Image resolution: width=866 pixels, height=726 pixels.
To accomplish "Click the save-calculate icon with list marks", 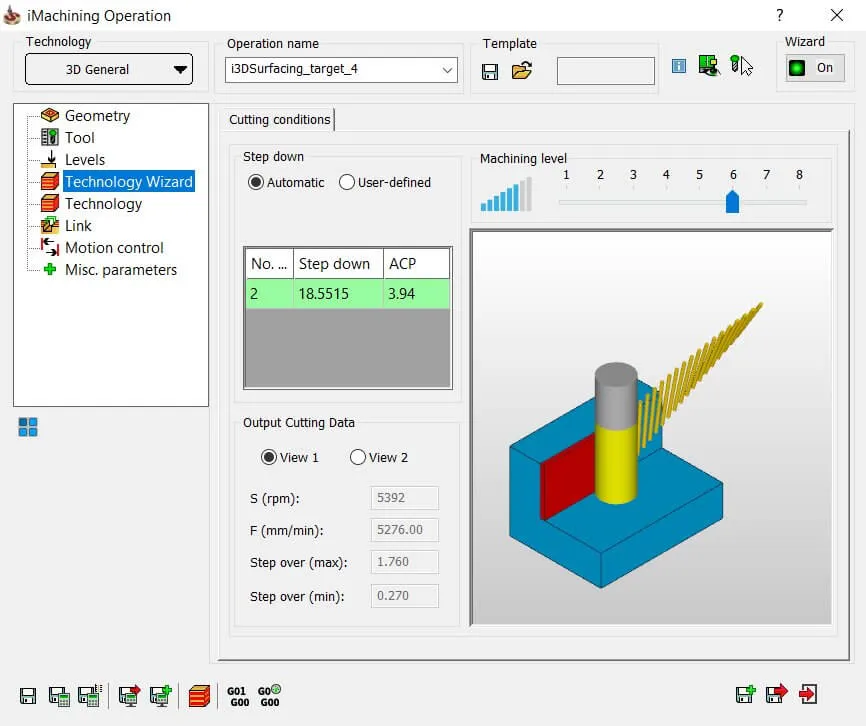I will (x=90, y=695).
